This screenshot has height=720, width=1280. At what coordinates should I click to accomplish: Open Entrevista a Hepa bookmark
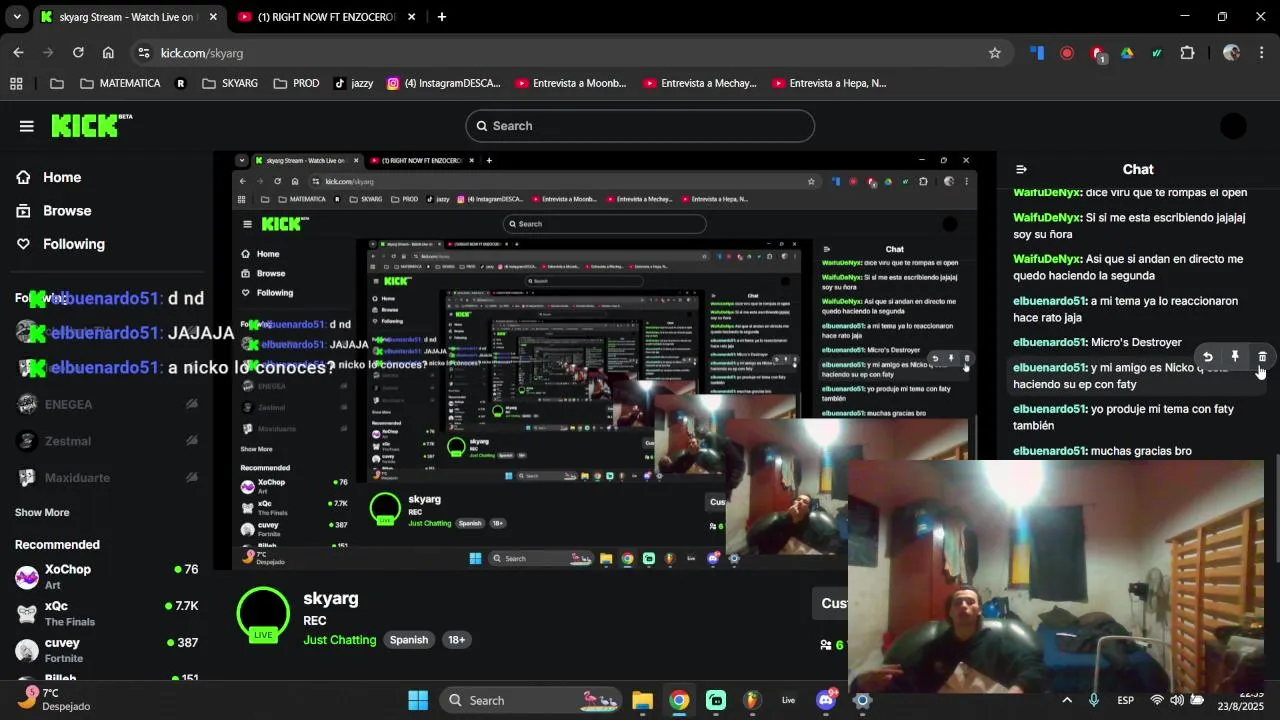tap(827, 83)
